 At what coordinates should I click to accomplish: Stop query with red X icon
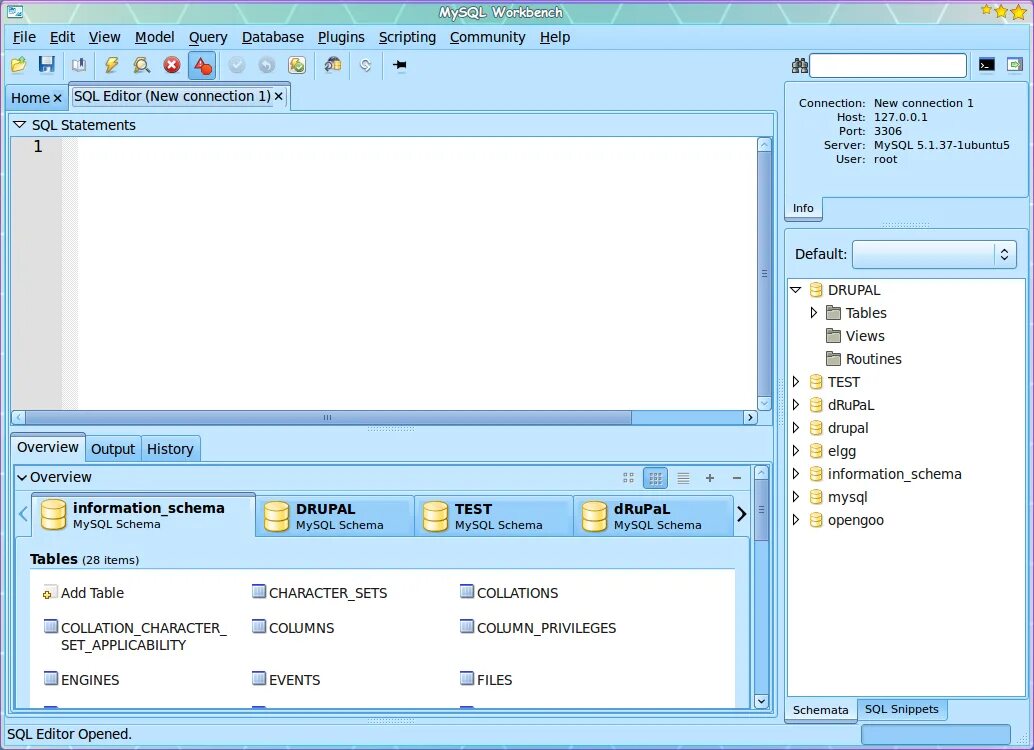pos(172,65)
